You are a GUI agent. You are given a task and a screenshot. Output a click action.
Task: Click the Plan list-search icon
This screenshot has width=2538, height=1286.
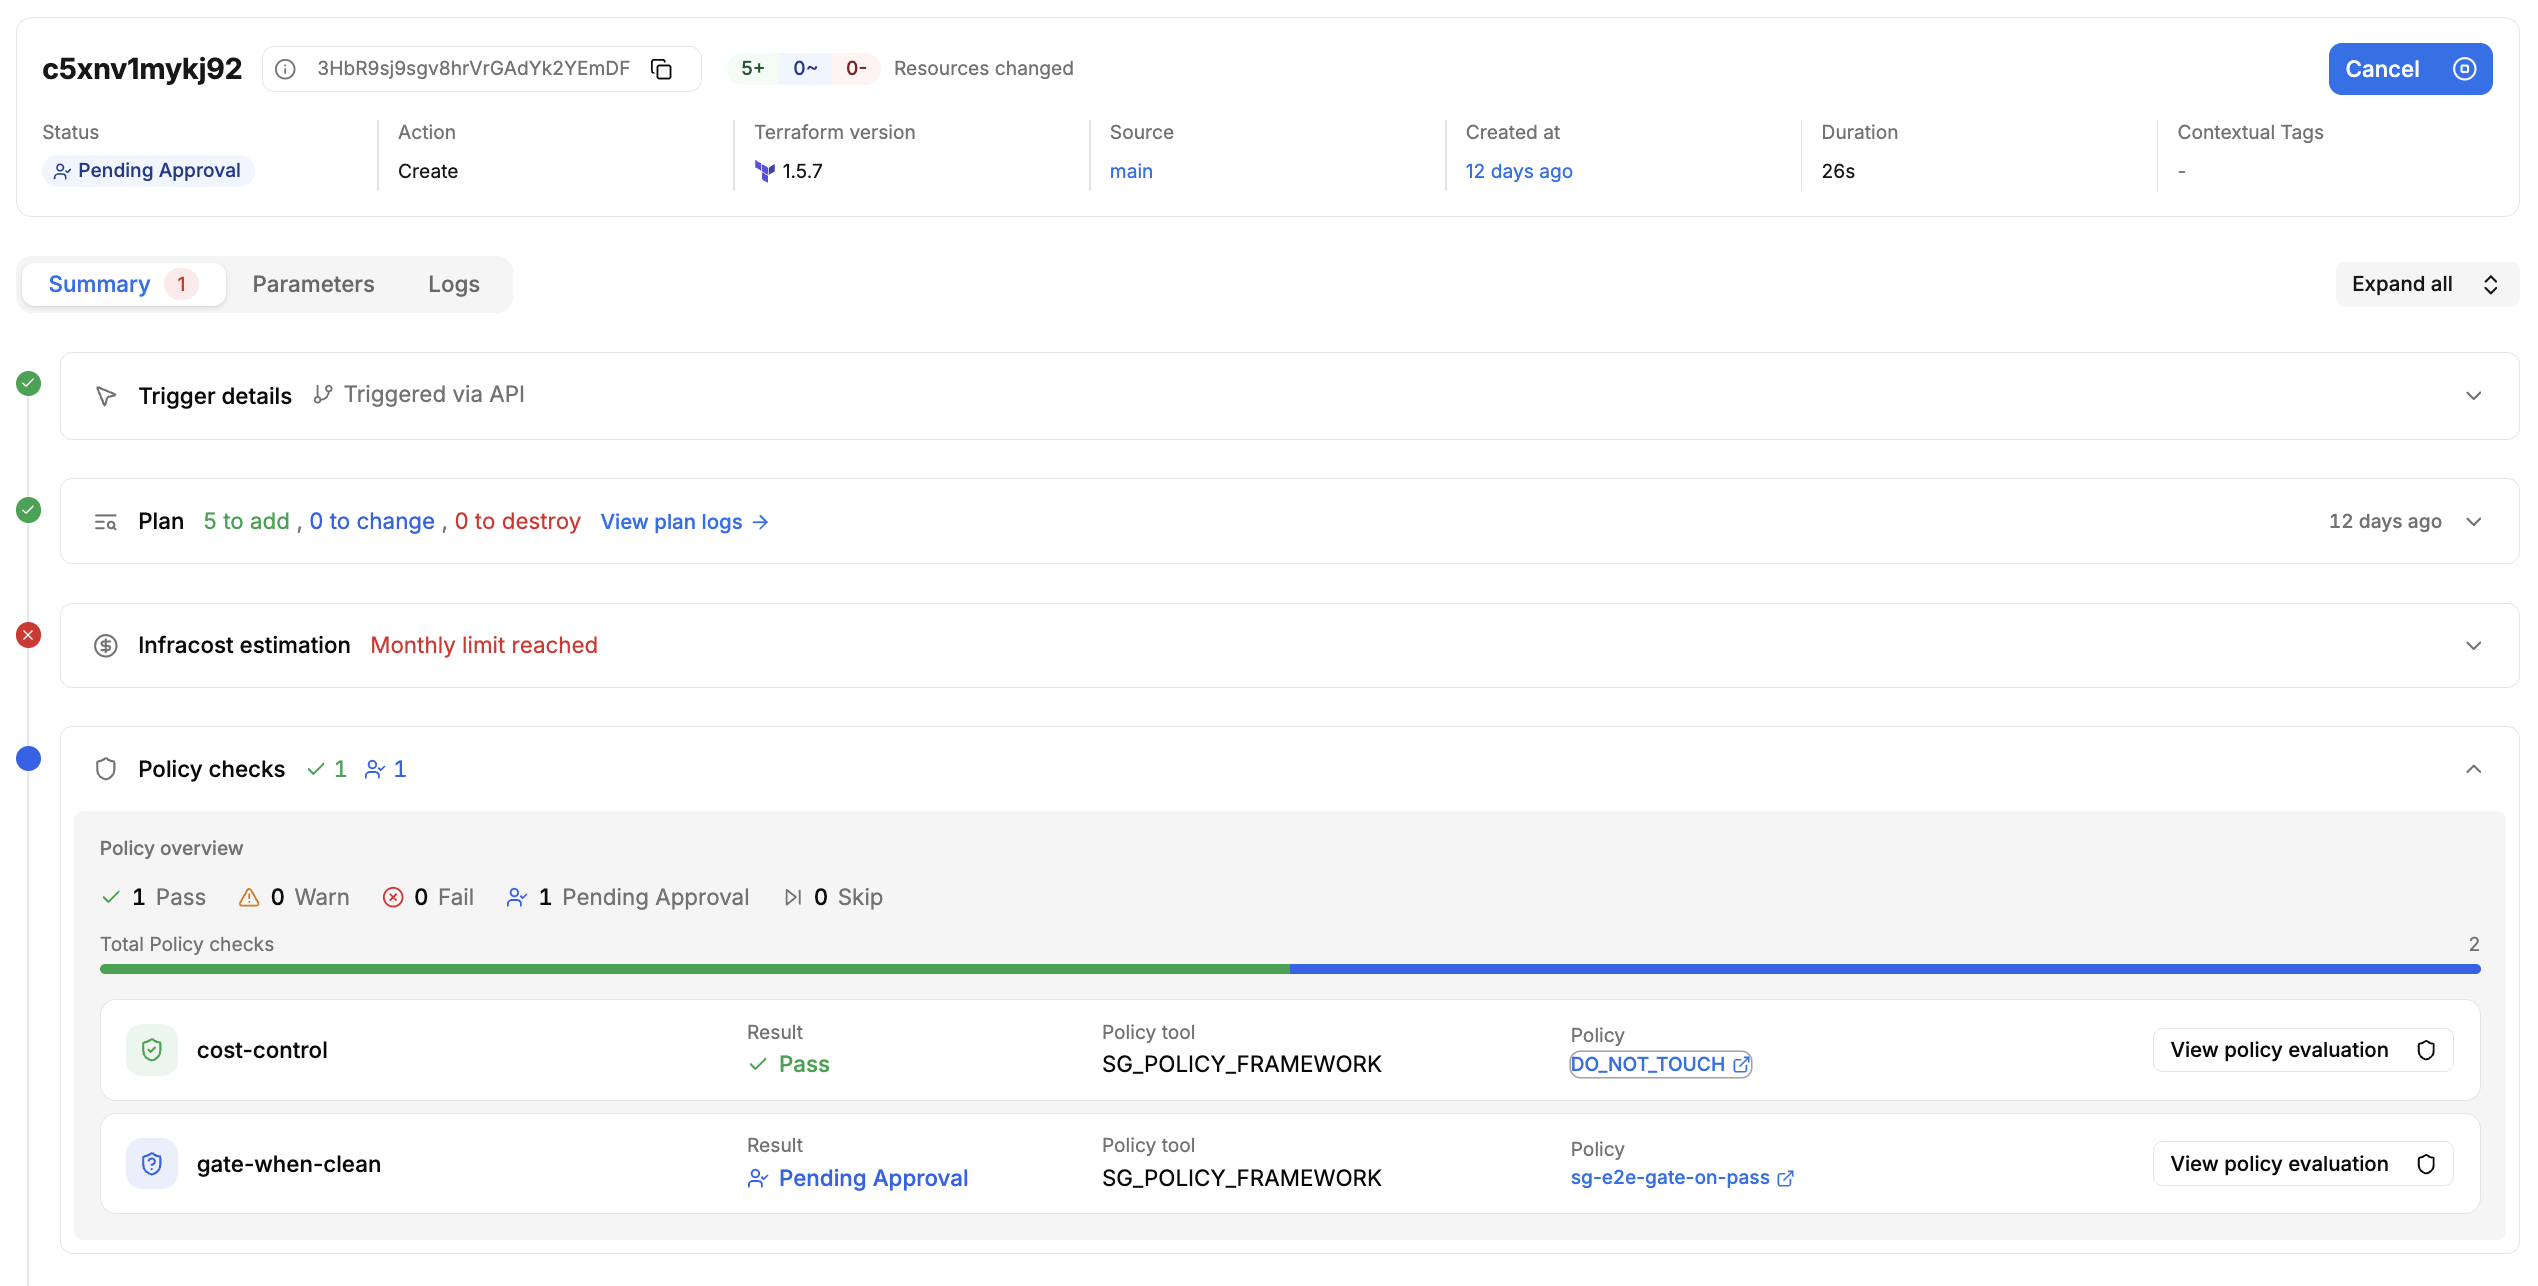click(x=106, y=522)
